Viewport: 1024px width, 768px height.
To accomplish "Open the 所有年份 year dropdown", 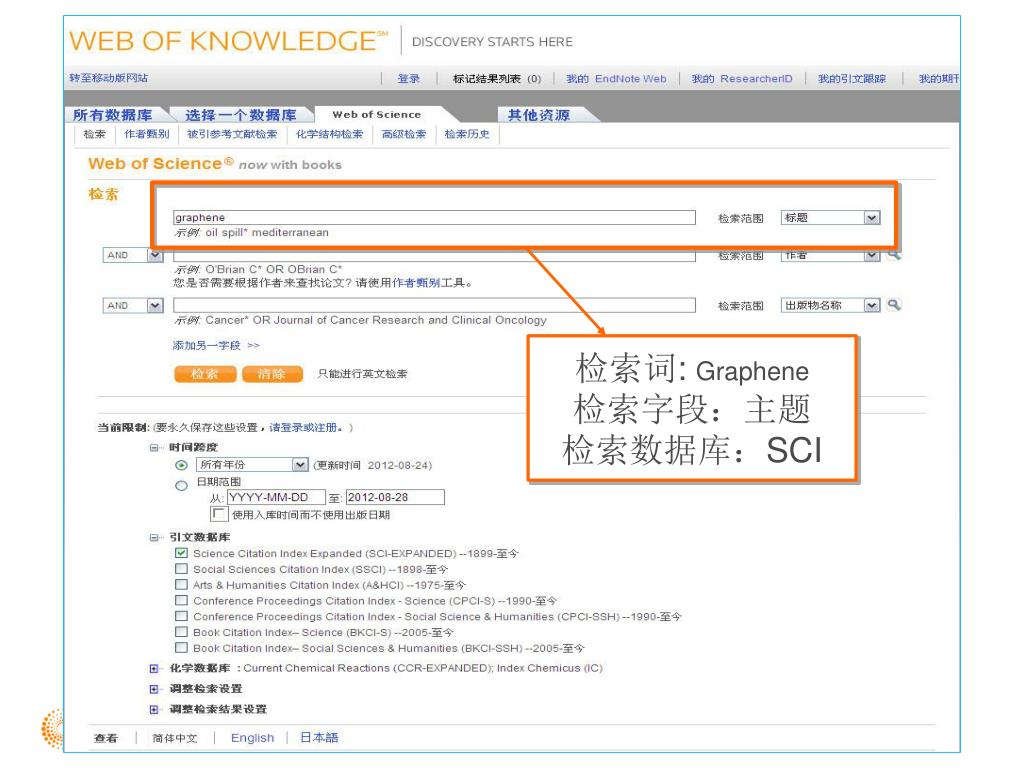I will point(252,465).
